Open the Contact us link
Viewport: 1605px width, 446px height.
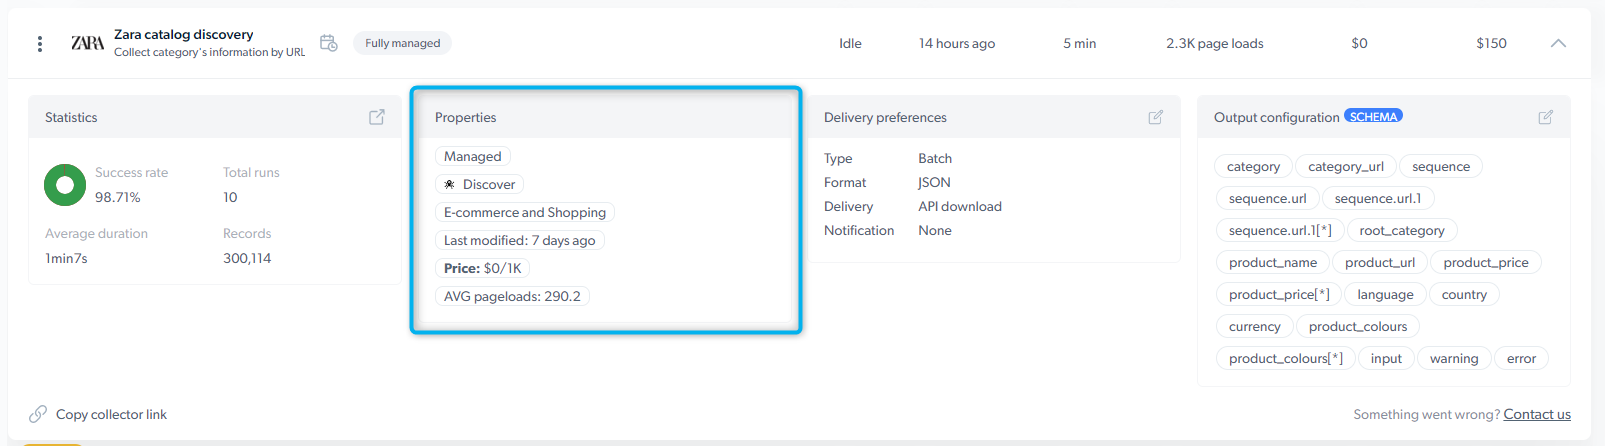pos(1537,414)
